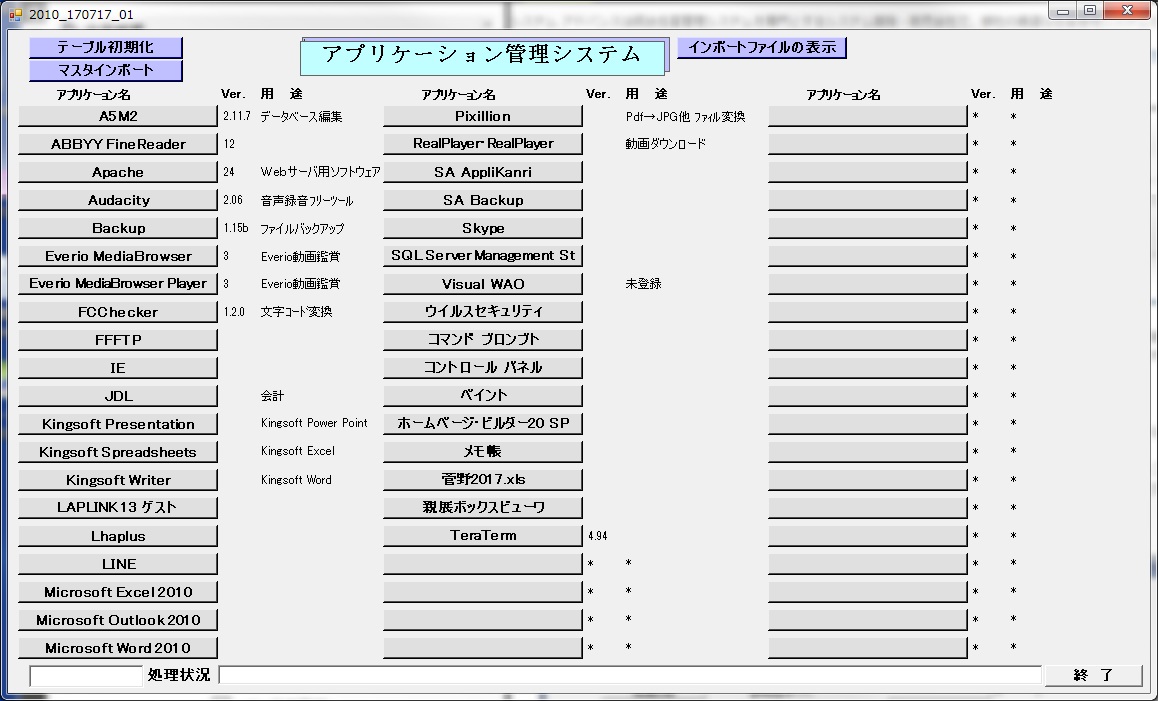This screenshot has width=1158, height=701.
Task: Click the データベース編集 description text
Action: point(301,117)
